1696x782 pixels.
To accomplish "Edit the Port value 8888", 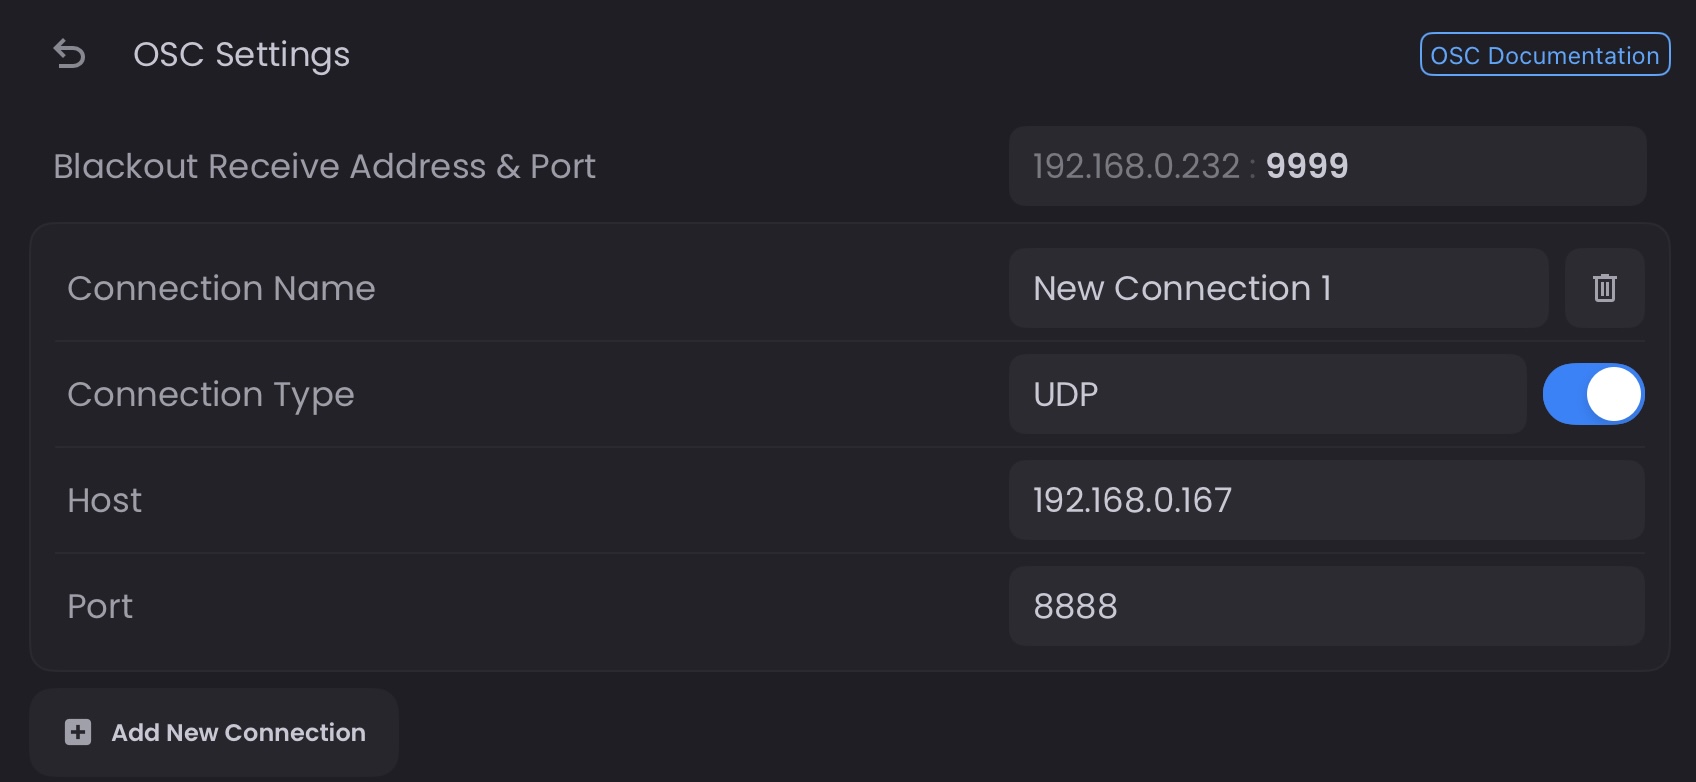I will tap(1327, 606).
